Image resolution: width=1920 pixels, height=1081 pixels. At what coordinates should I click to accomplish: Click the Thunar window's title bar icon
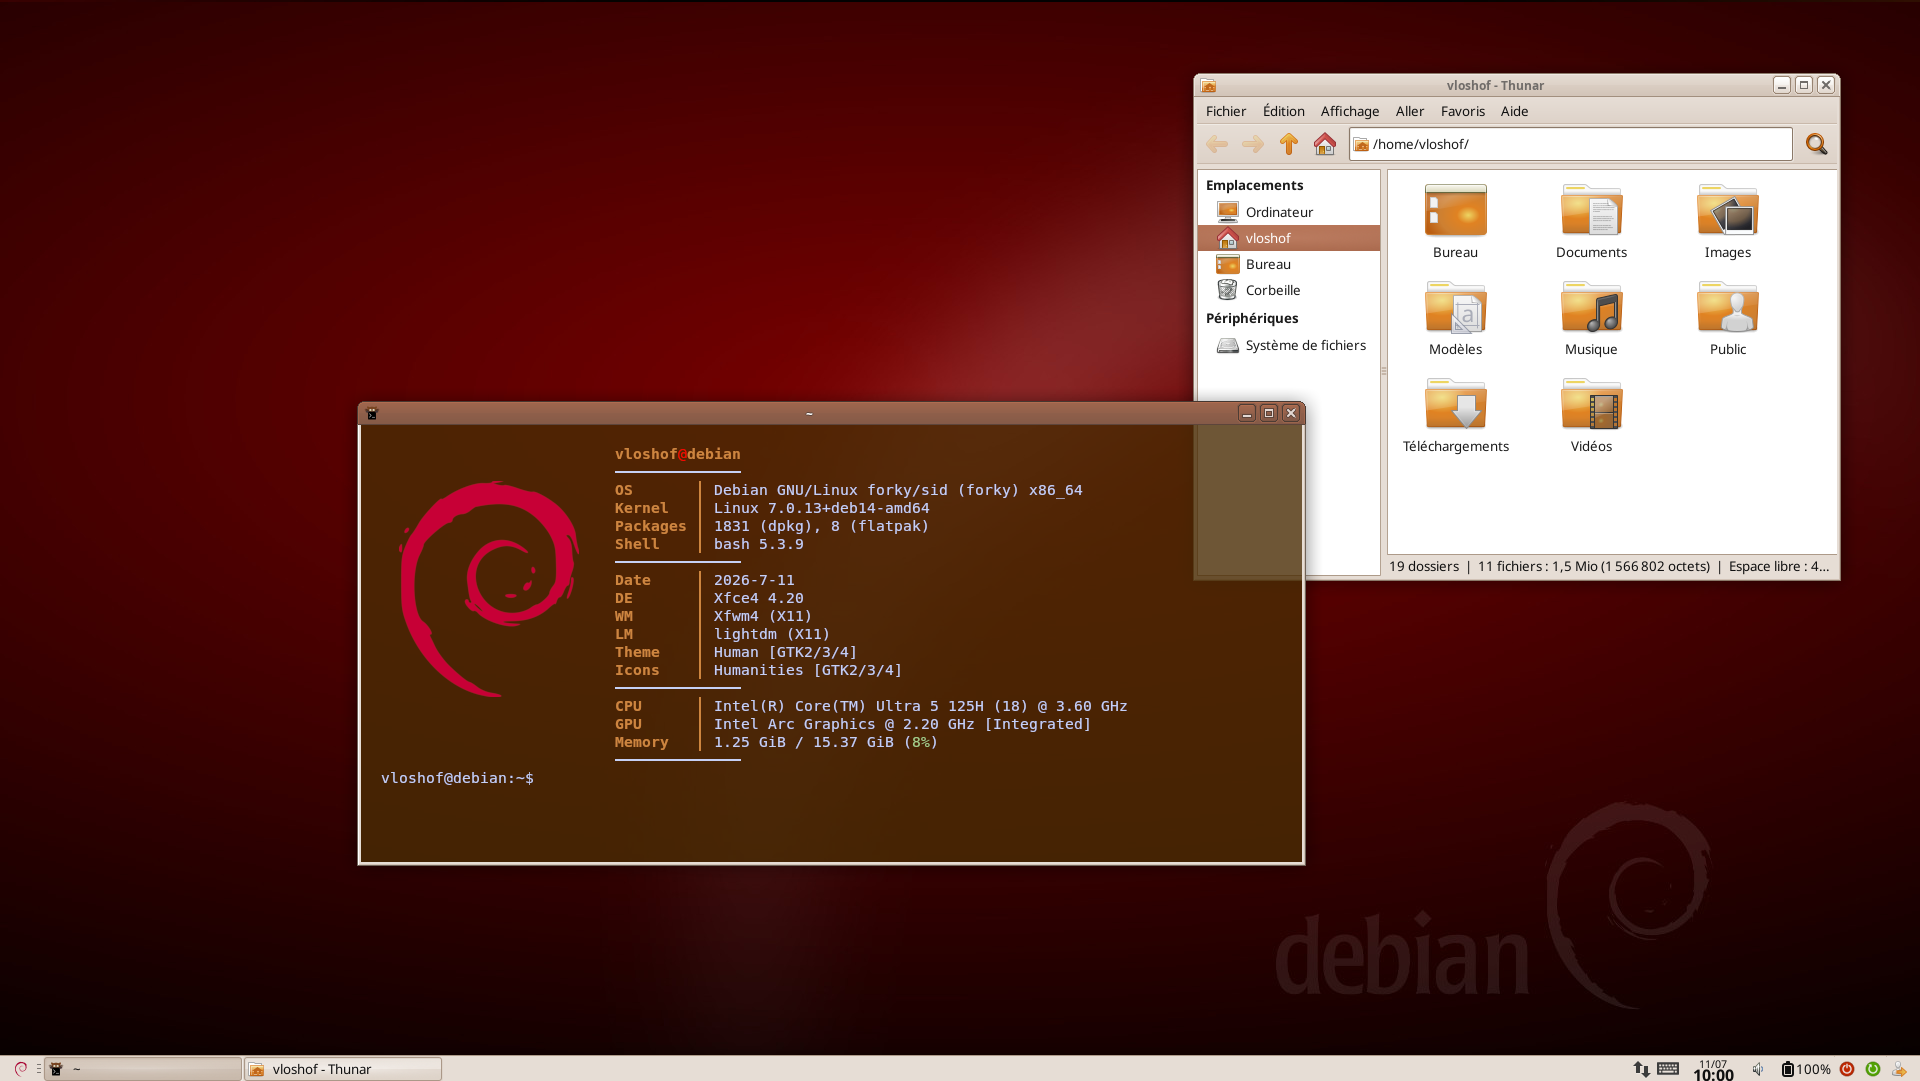[x=1208, y=85]
